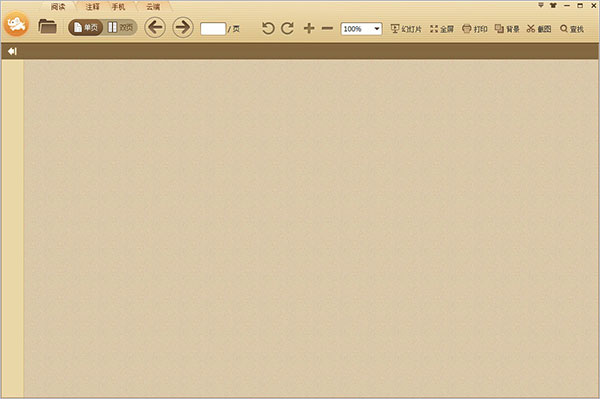Start slideshow (幻灯片) mode
The width and height of the screenshot is (600, 399).
click(406, 29)
